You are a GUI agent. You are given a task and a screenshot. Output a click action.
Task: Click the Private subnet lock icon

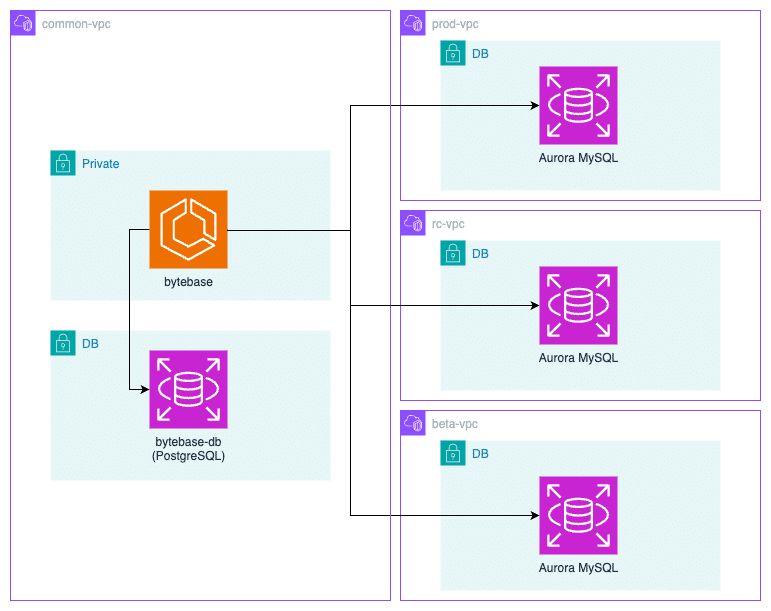pyautogui.click(x=63, y=163)
